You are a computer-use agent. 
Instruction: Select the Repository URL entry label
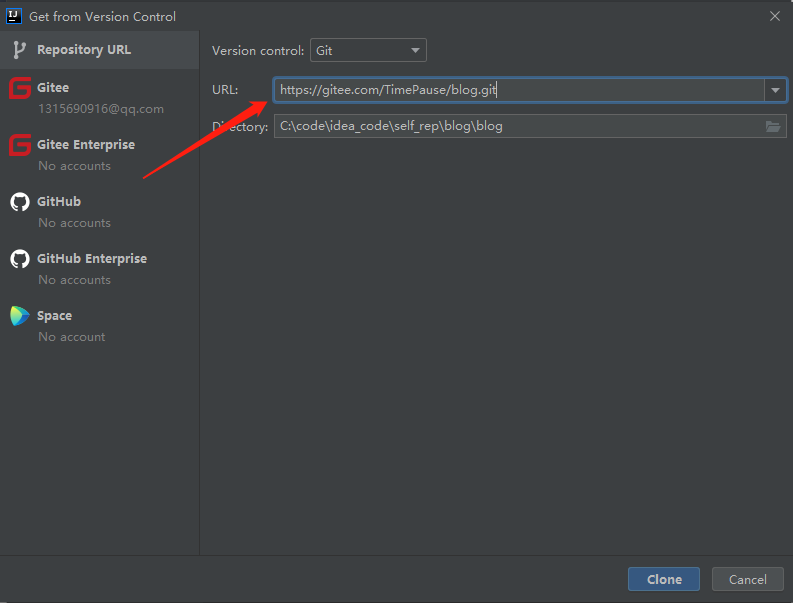84,50
